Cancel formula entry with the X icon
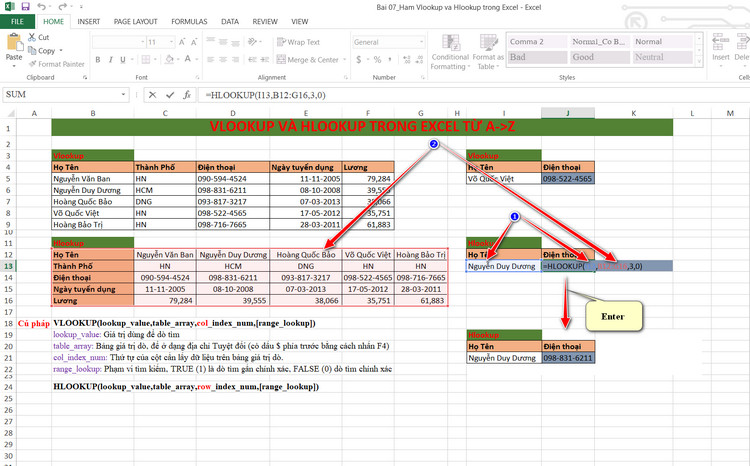The image size is (750, 466). pyautogui.click(x=152, y=95)
